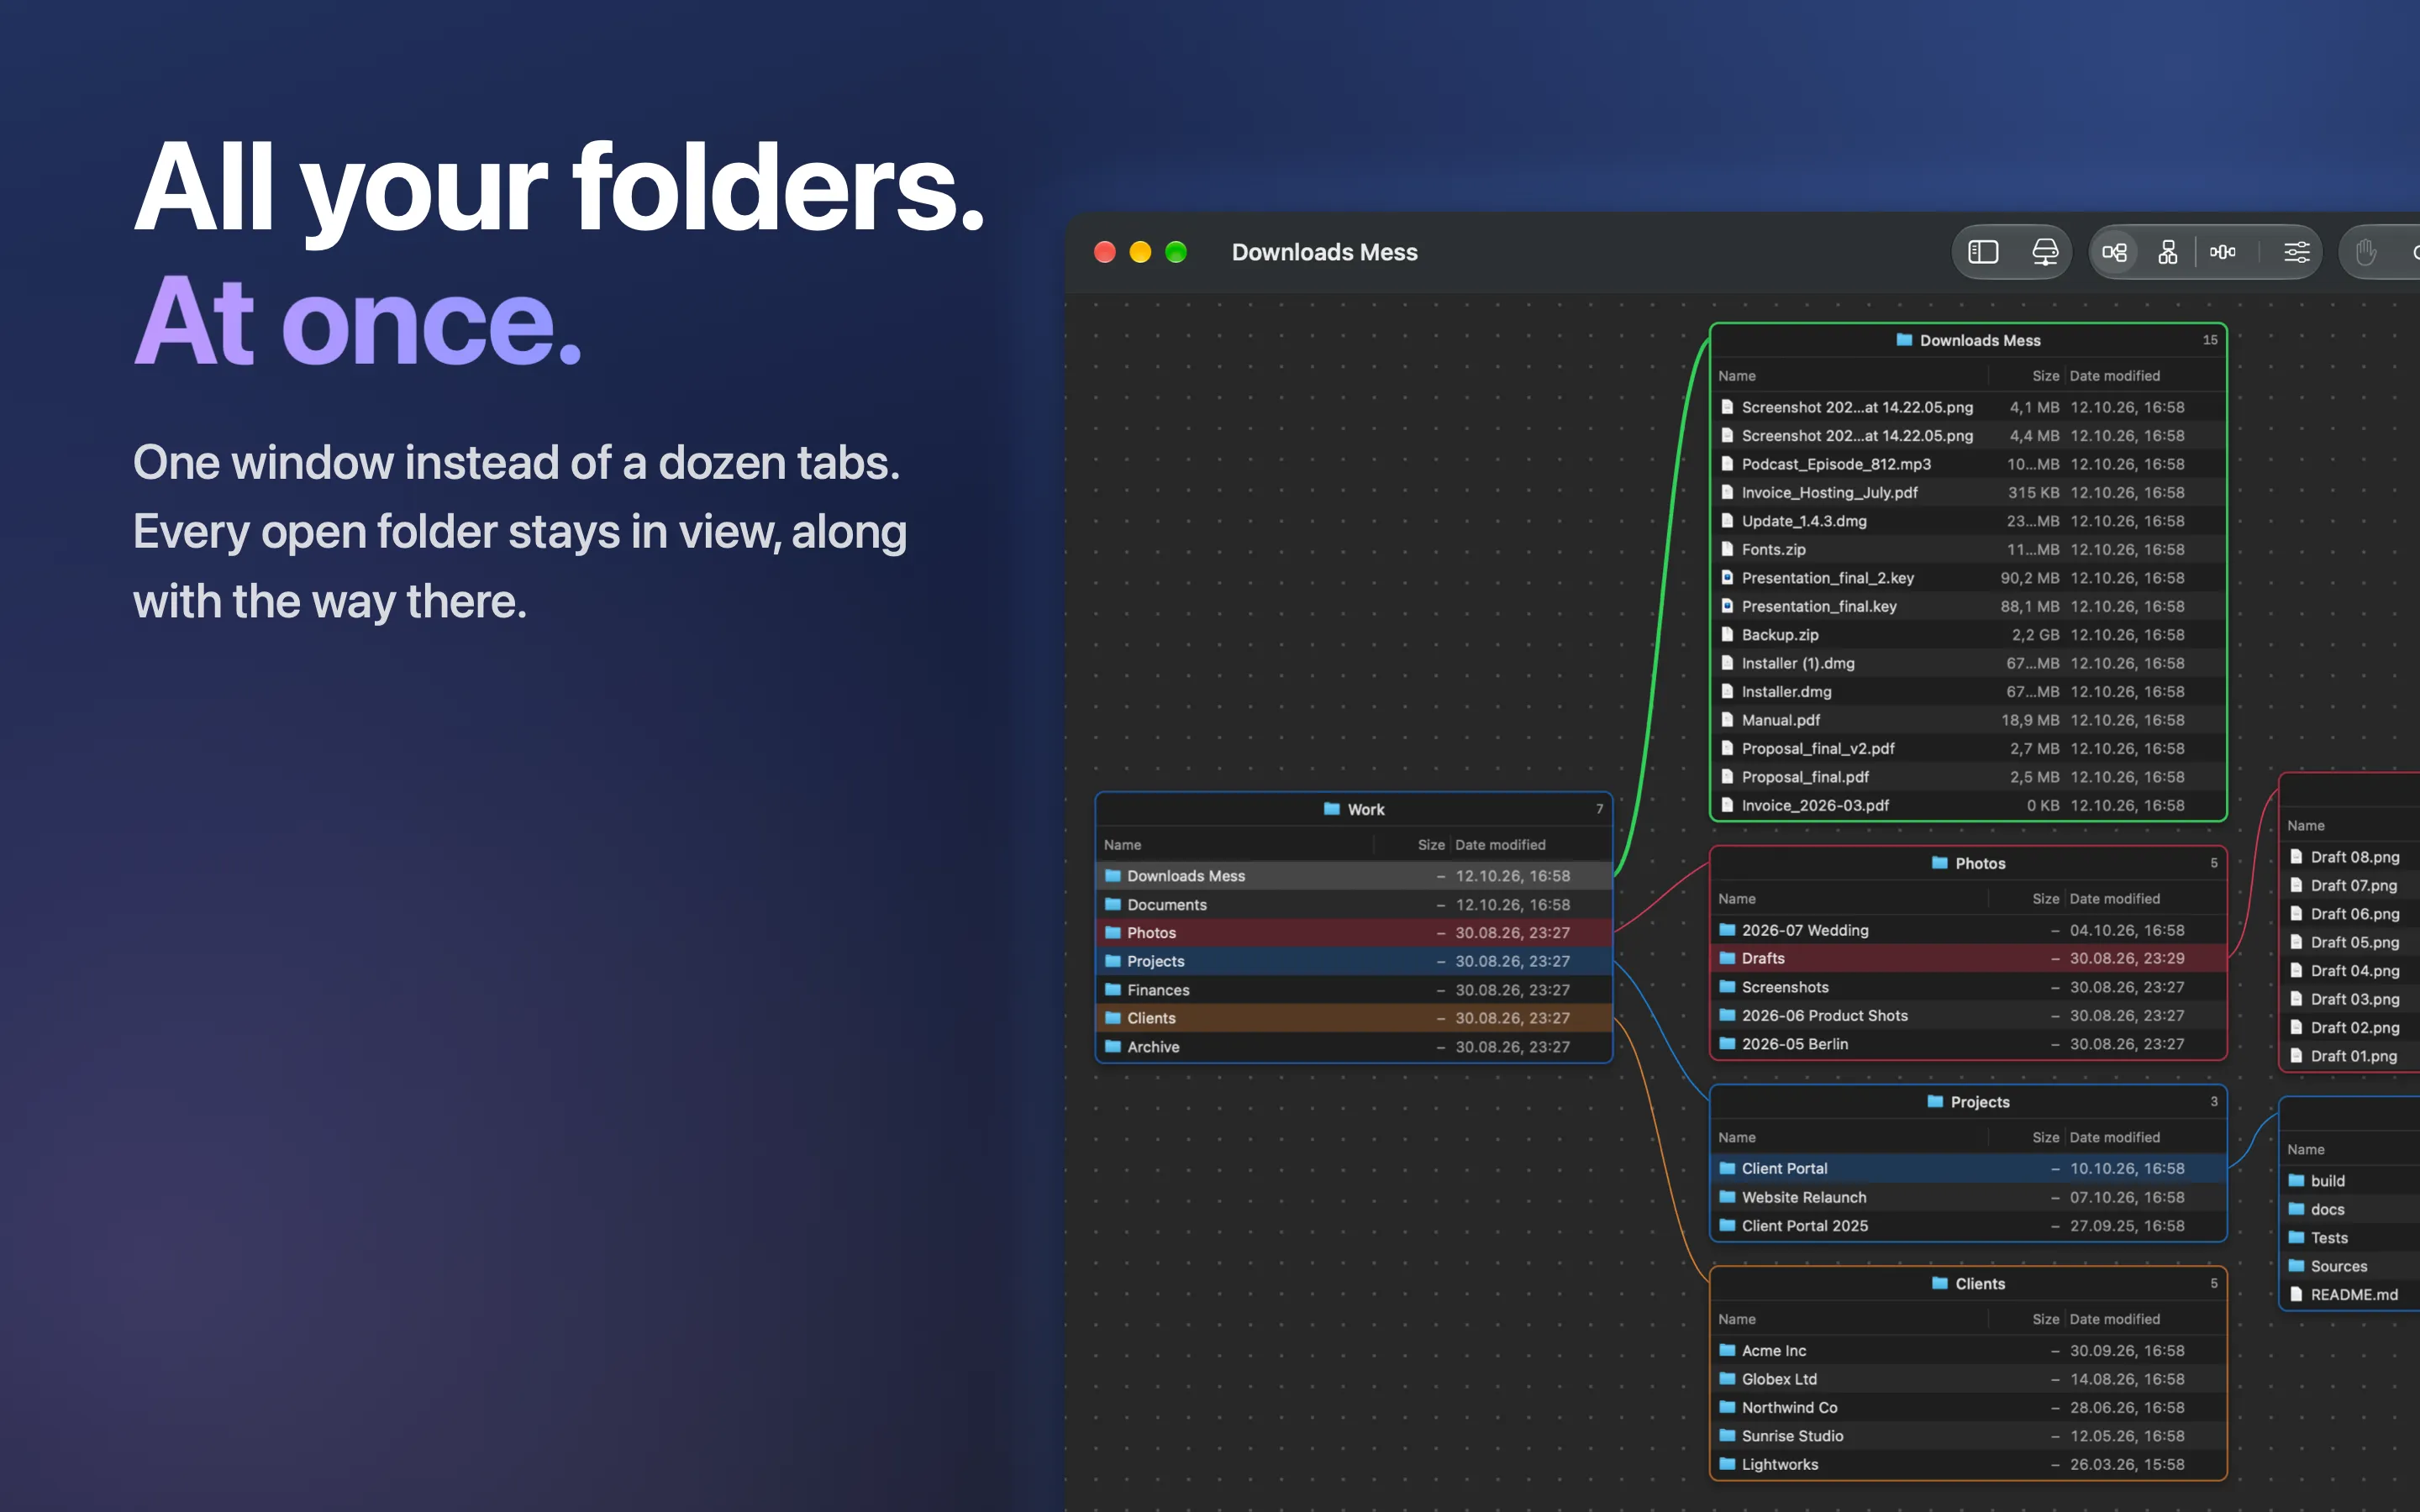Select 2026-07 Wedding folder
This screenshot has height=1512, width=2420.
click(x=1968, y=930)
